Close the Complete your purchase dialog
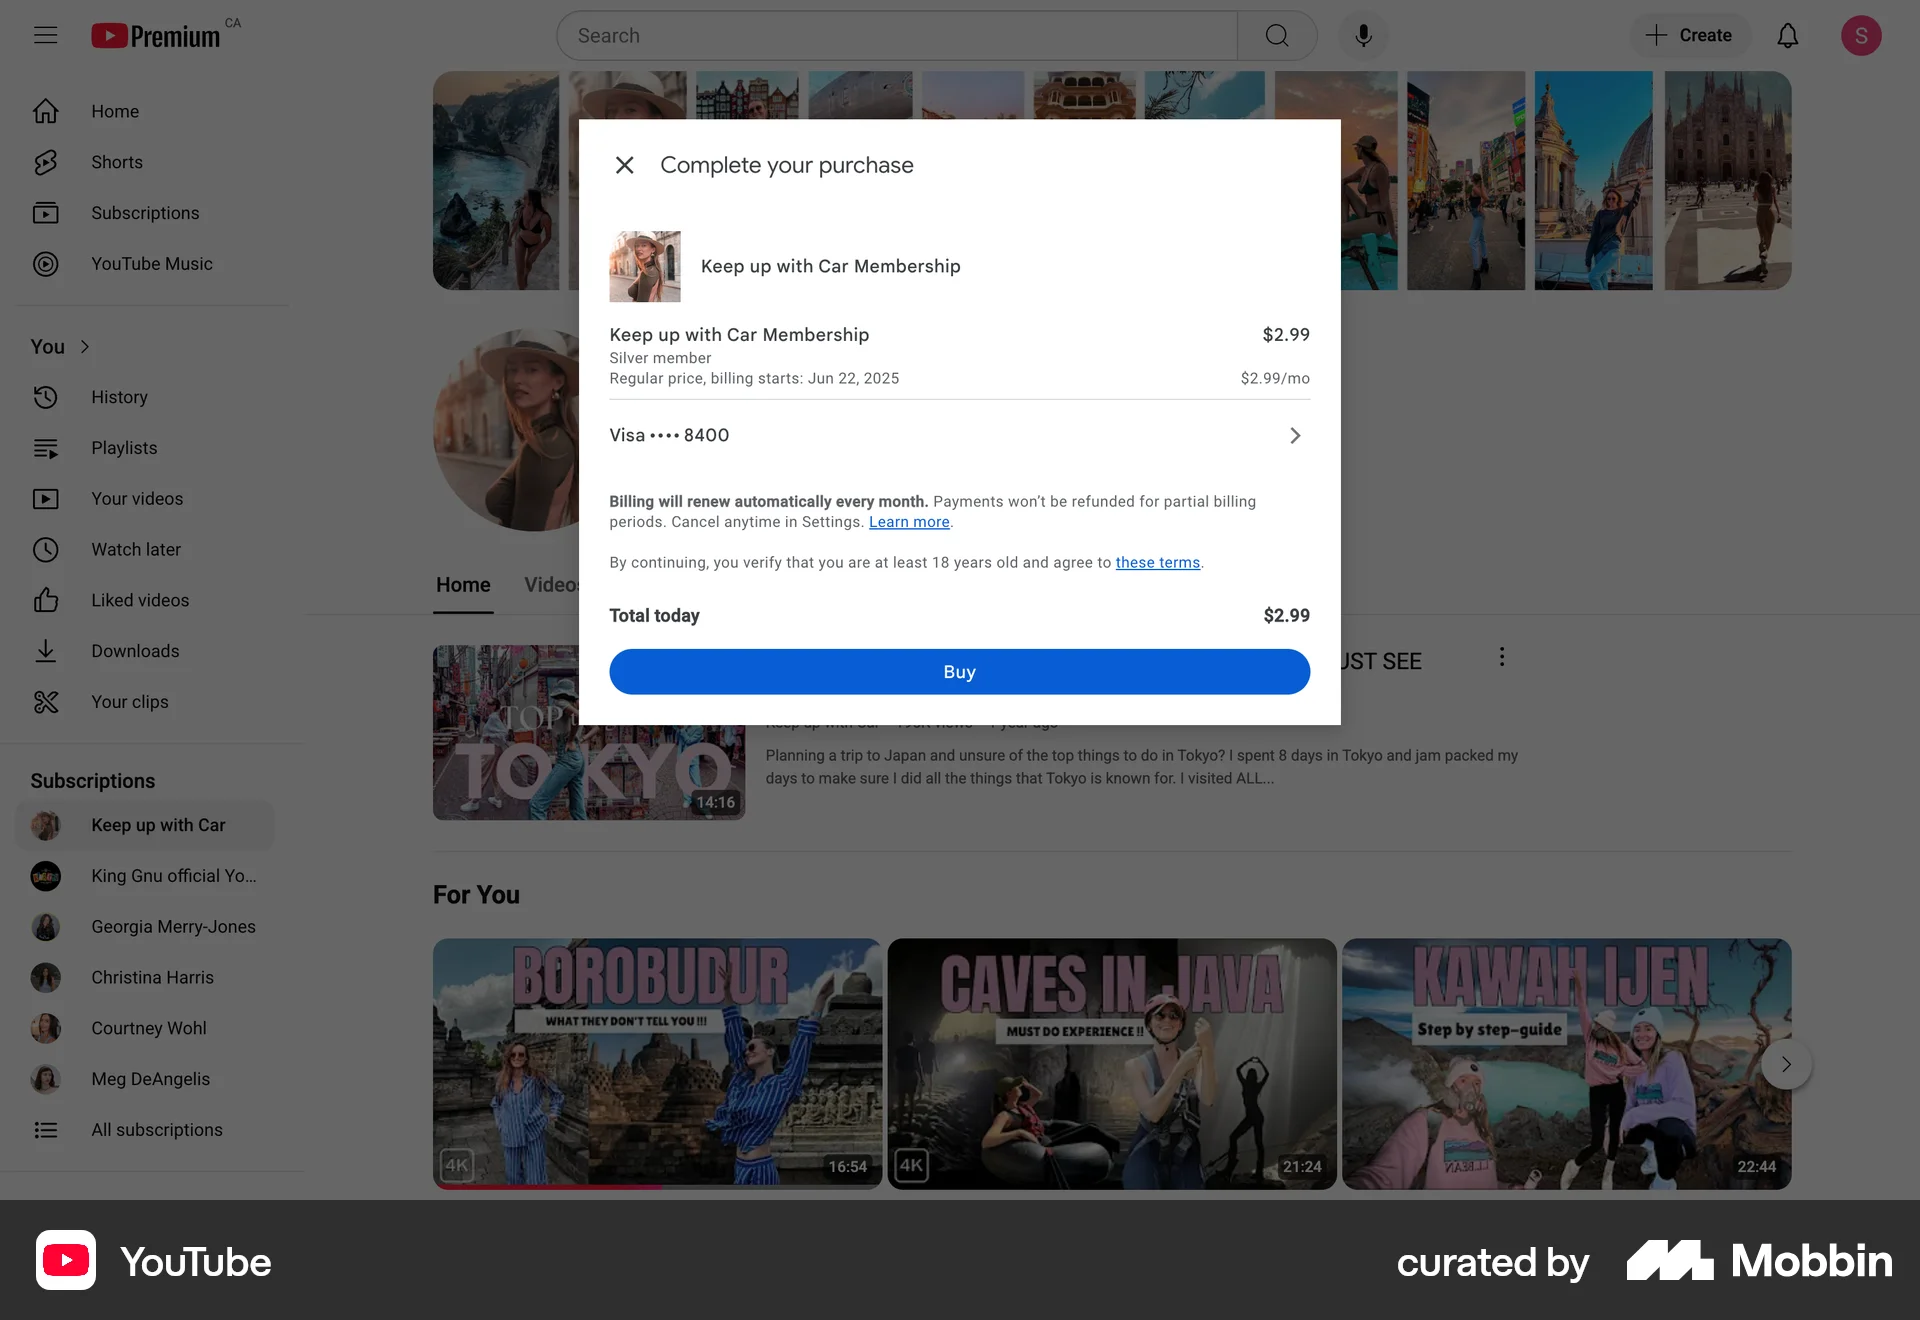The height and width of the screenshot is (1320, 1920). point(624,165)
